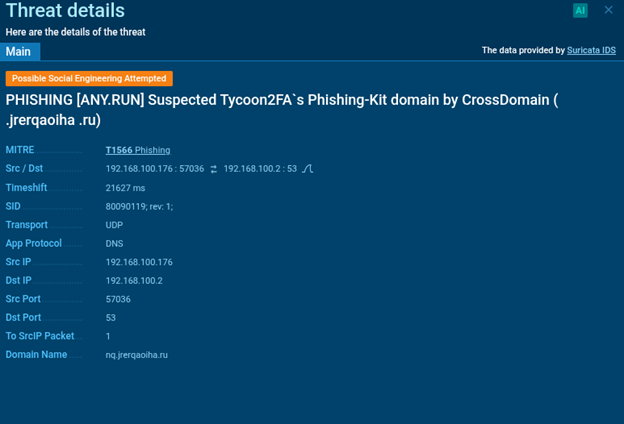The width and height of the screenshot is (624, 424).
Task: Click the AI assistant icon
Action: (580, 11)
